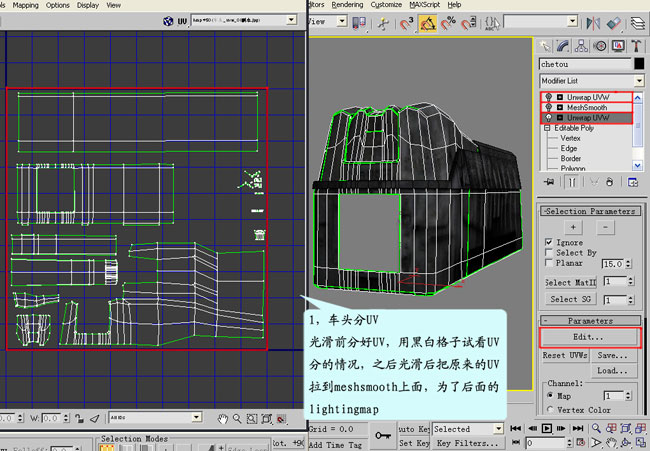Toggle the lock selection icon in UV editor
The width and height of the screenshot is (650, 451).
click(80, 419)
